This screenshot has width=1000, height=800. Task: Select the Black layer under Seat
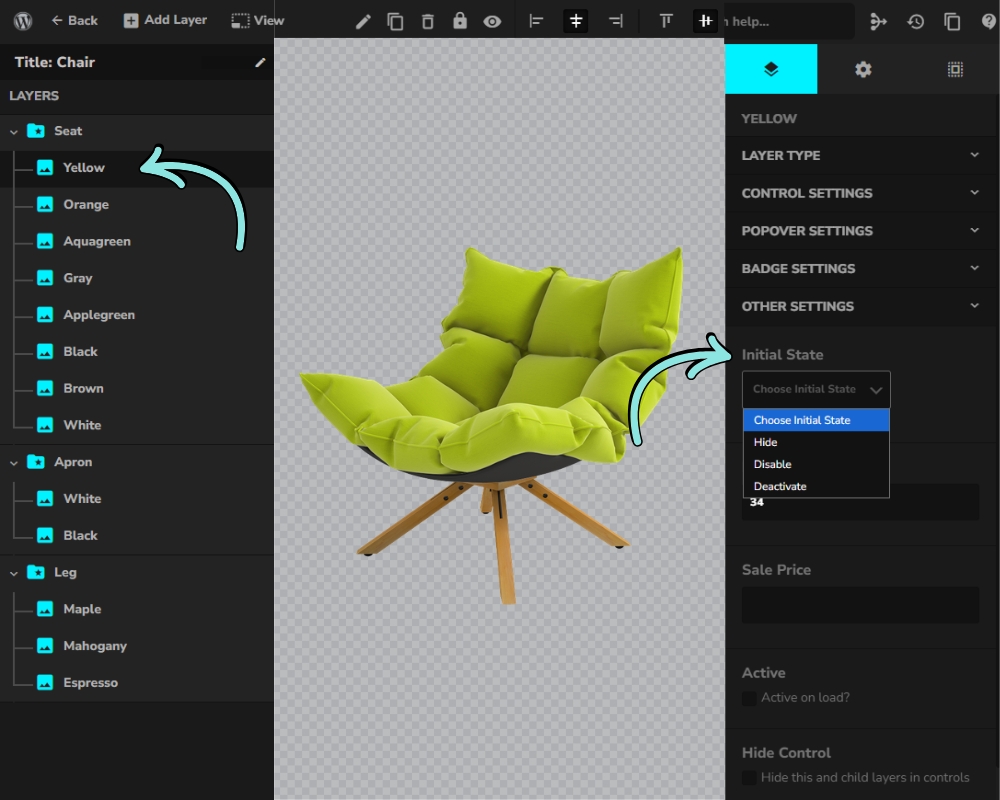pyautogui.click(x=136, y=352)
